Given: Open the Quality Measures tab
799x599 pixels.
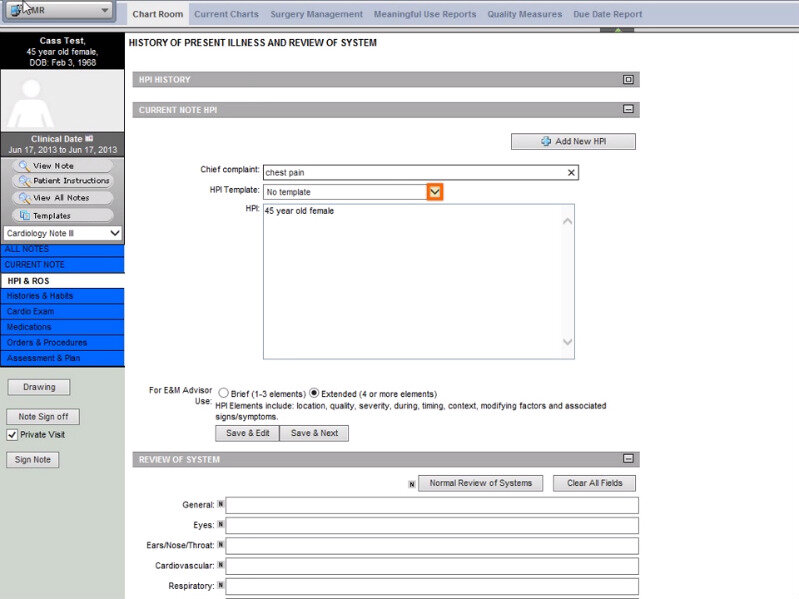Looking at the screenshot, I should point(525,15).
